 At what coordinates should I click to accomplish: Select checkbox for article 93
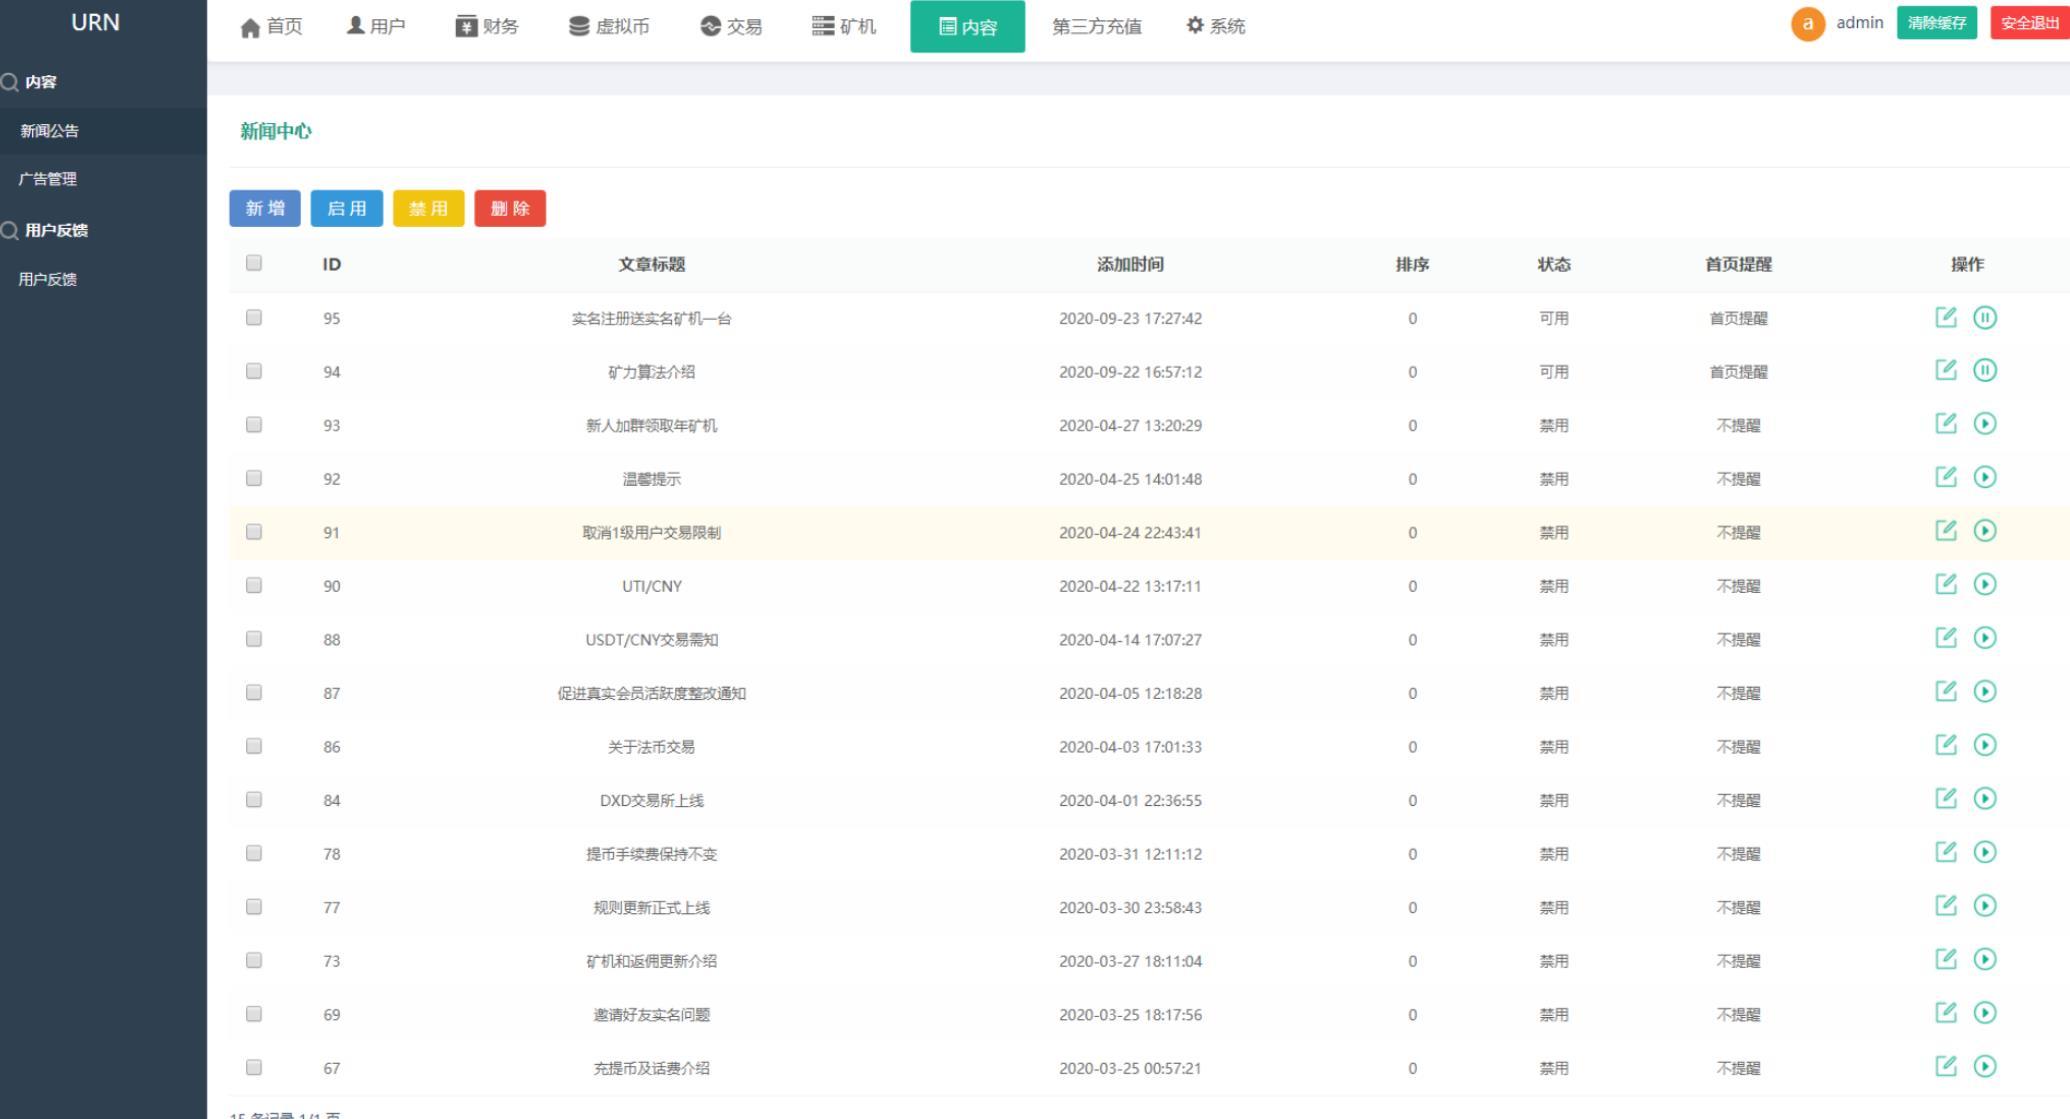coord(254,424)
